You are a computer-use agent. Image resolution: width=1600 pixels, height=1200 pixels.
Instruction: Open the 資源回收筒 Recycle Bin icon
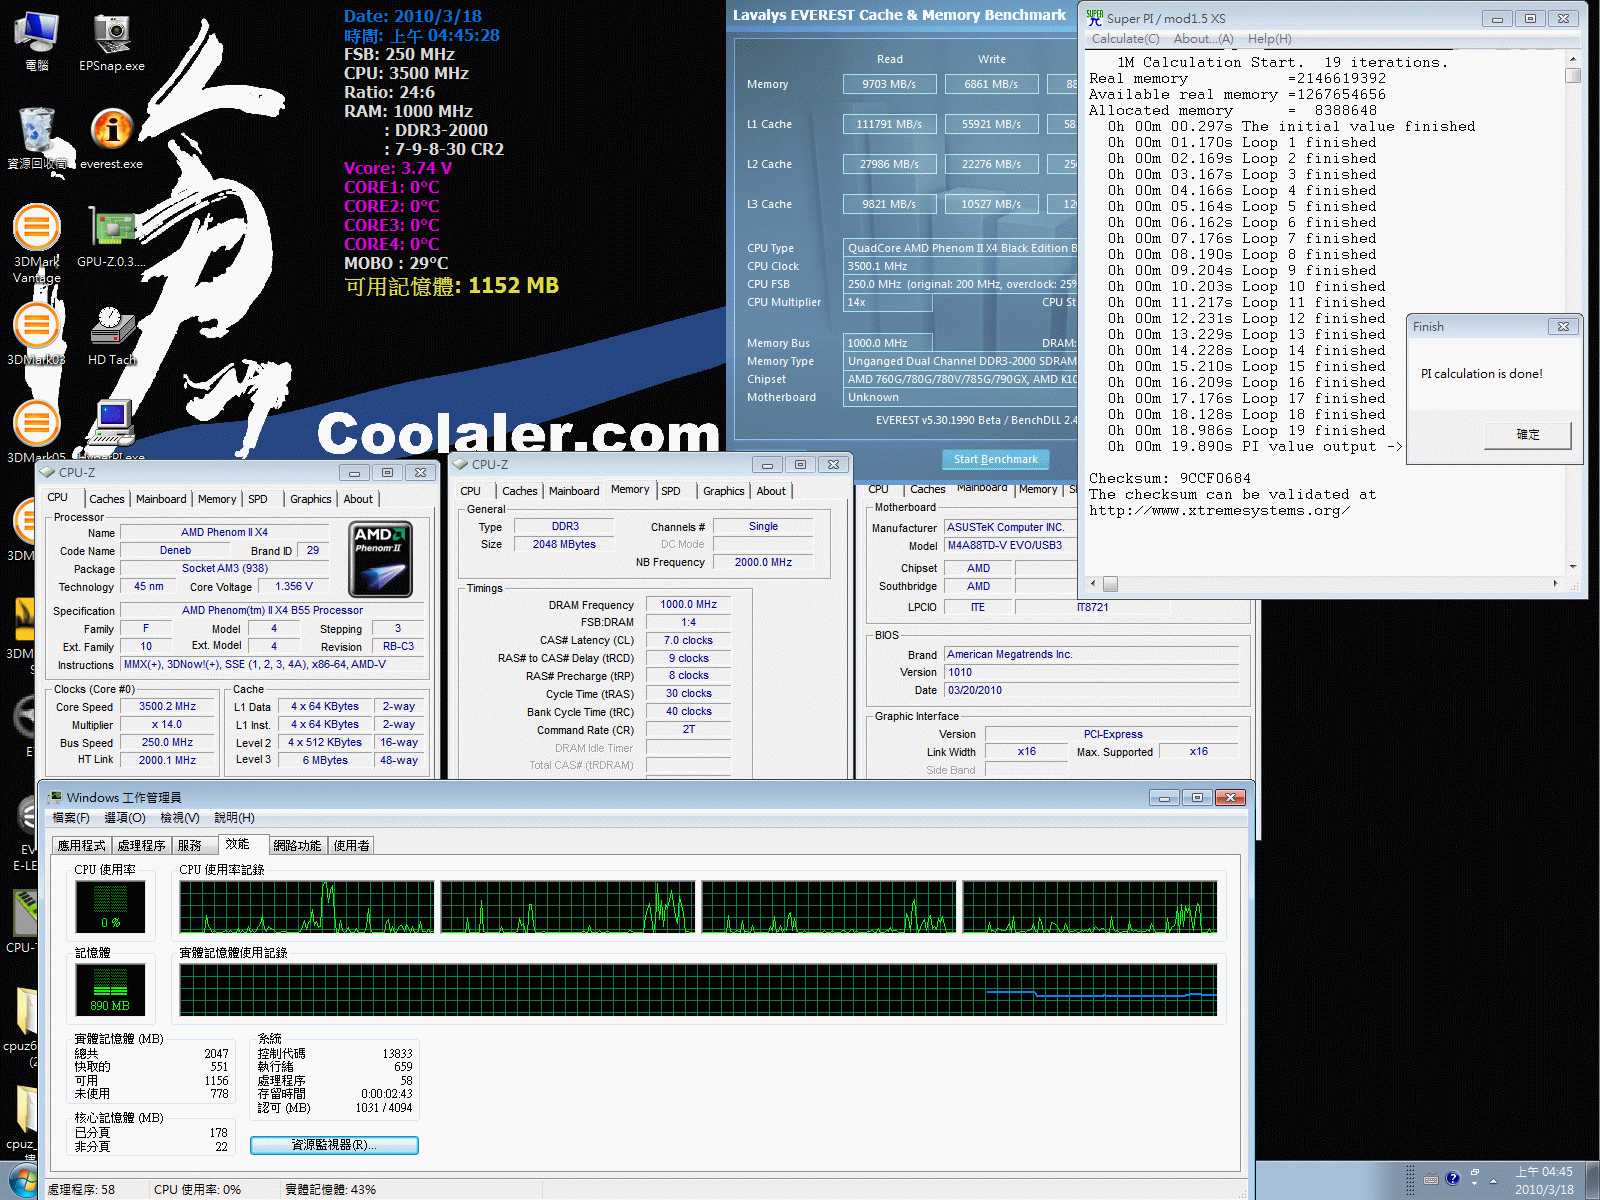(x=37, y=138)
